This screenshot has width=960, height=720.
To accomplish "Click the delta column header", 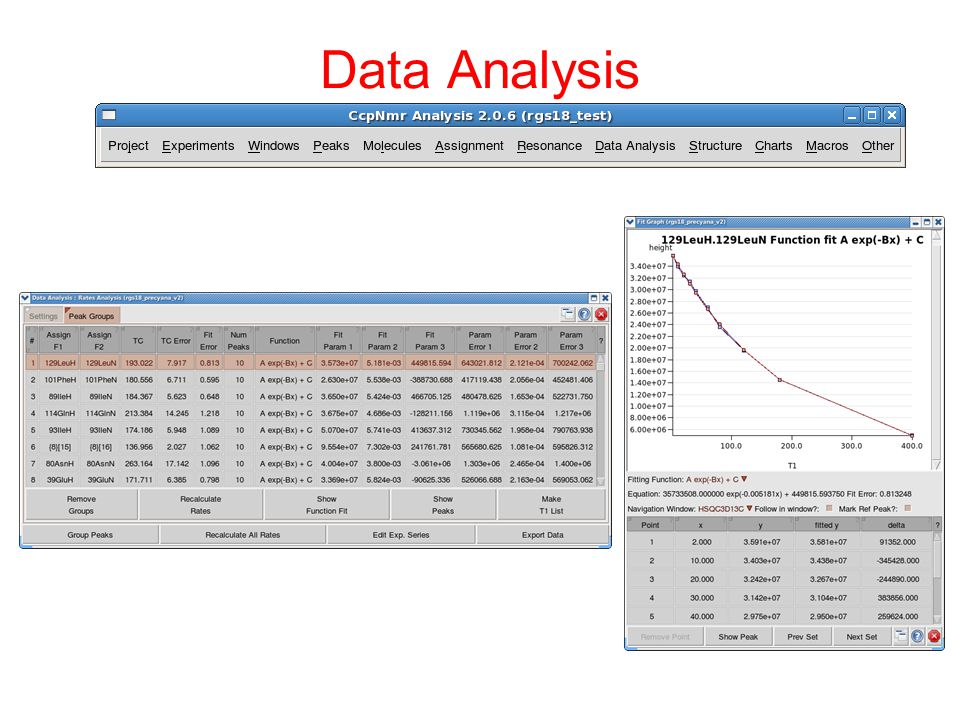I will pos(896,525).
